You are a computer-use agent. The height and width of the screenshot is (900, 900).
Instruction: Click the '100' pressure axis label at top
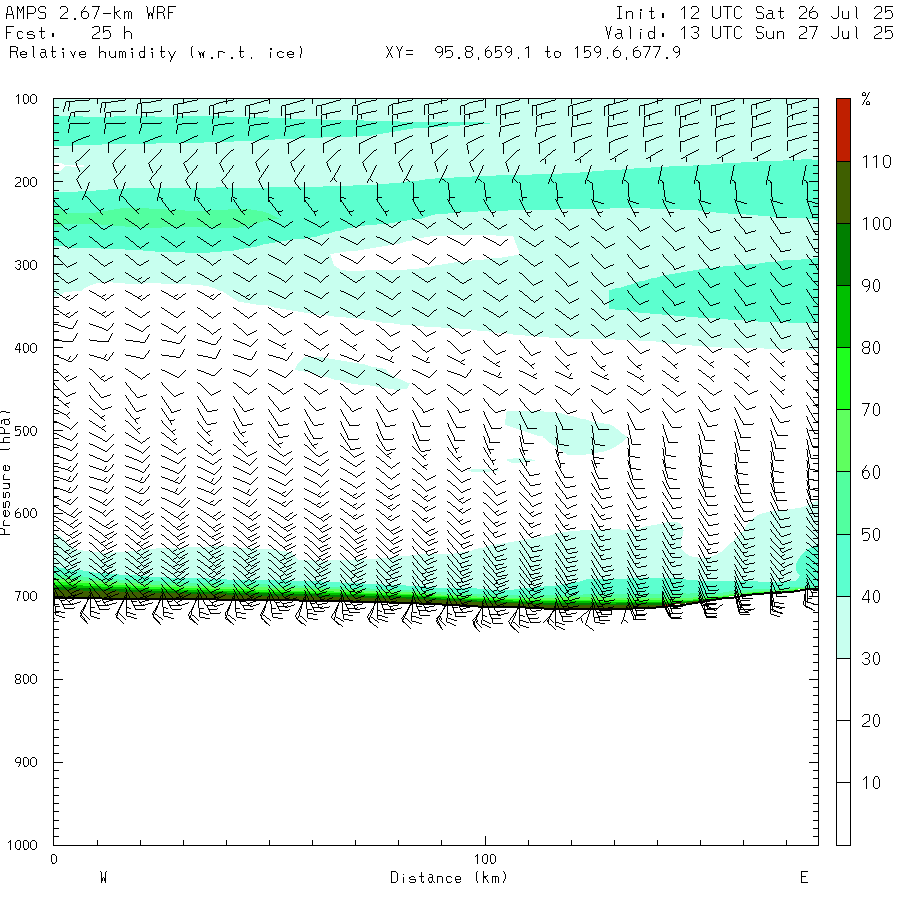click(x=26, y=99)
